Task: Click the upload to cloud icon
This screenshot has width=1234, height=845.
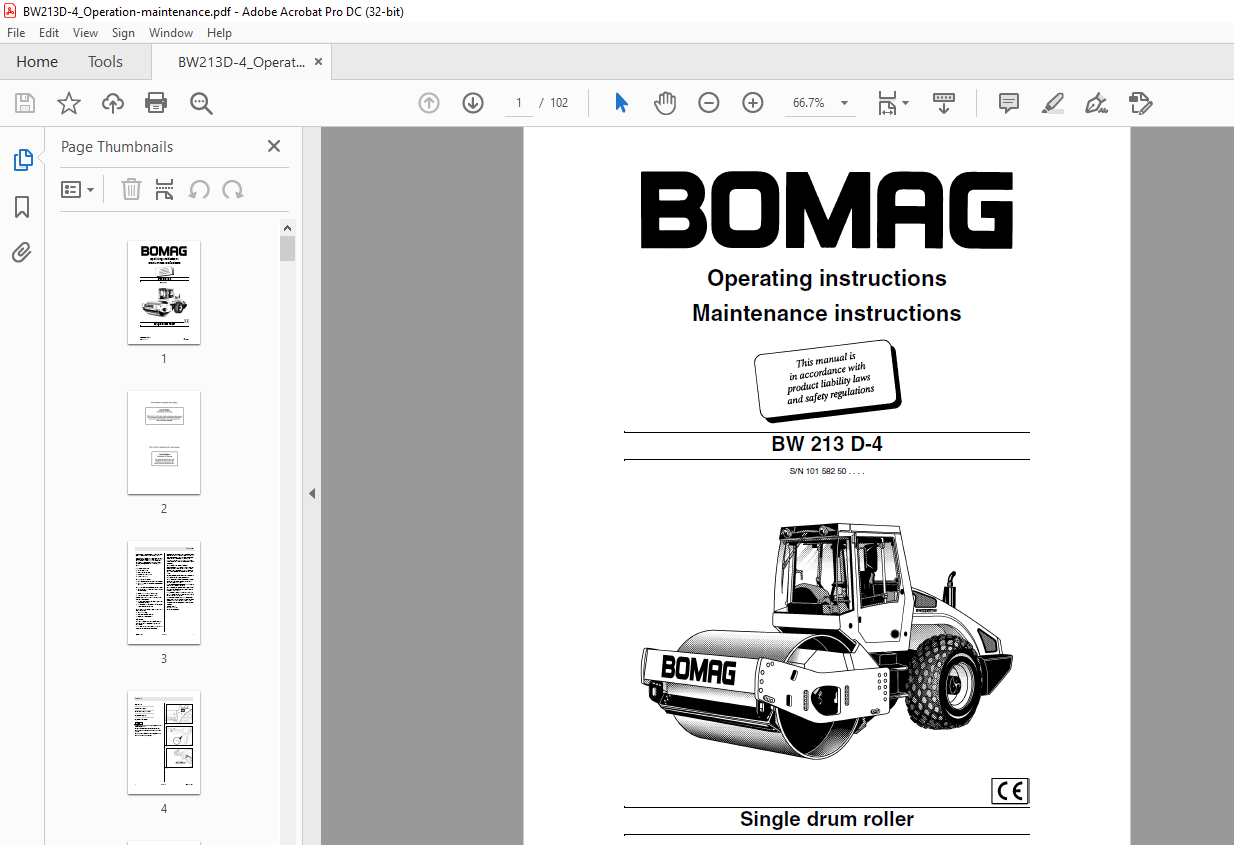Action: (x=113, y=103)
